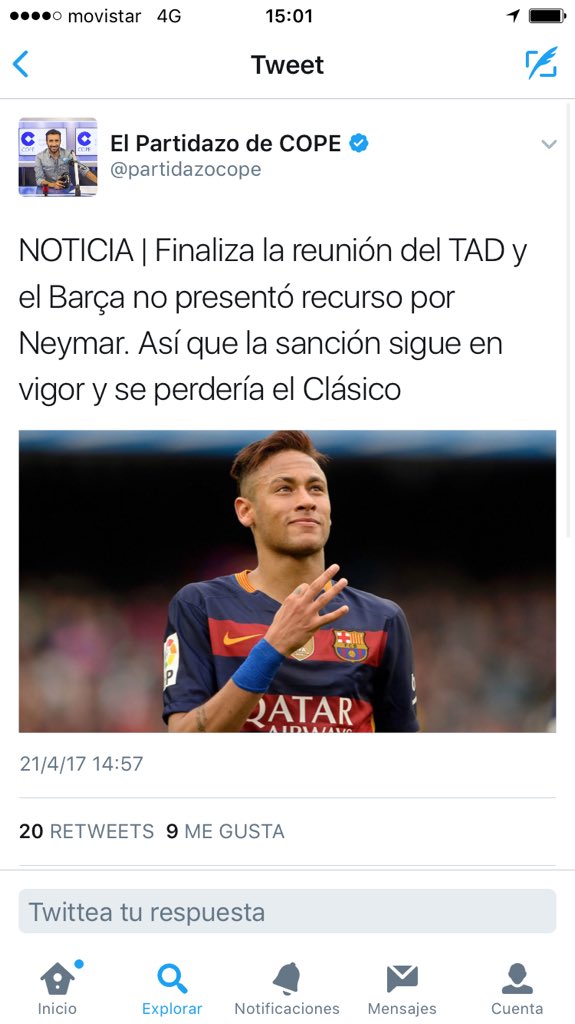Viewport: 575px width, 1024px height.
Task: Focus the Twittea tu respuesta field
Action: point(287,912)
